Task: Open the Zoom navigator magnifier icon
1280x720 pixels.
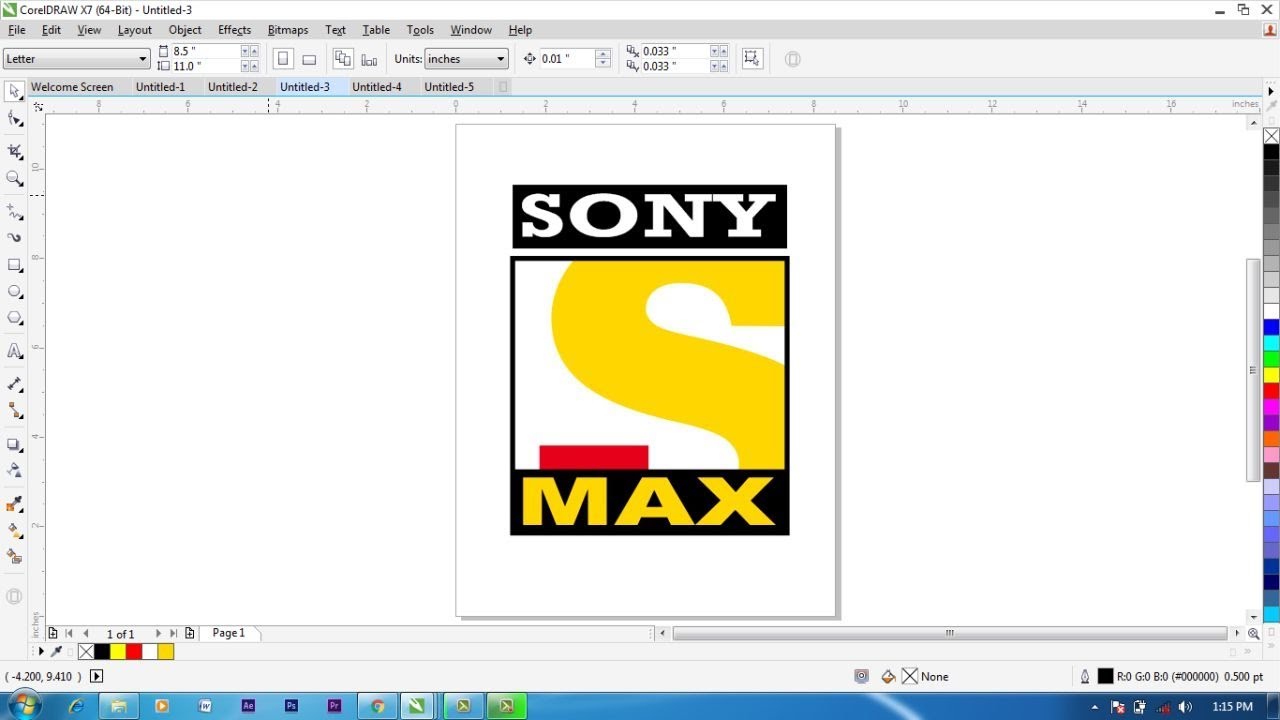Action: (x=1253, y=633)
